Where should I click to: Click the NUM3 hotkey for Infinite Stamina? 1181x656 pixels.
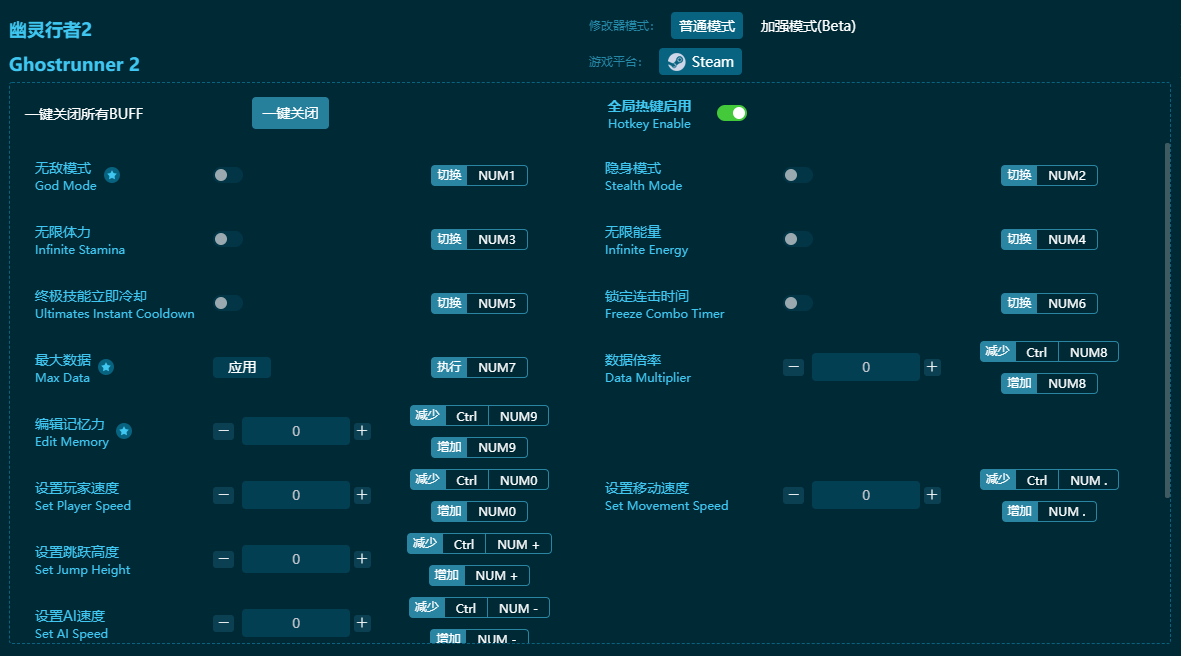(x=479, y=240)
